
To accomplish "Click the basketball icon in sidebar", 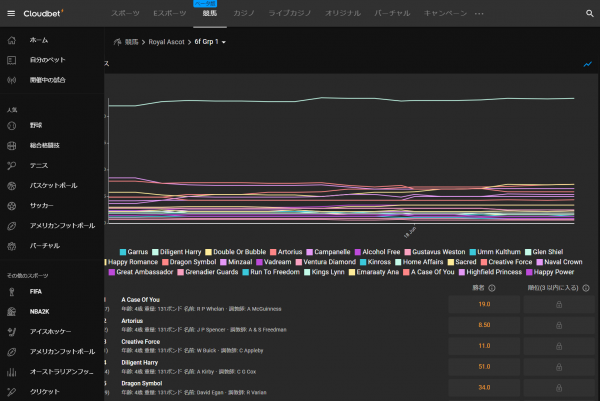I will click(12, 186).
